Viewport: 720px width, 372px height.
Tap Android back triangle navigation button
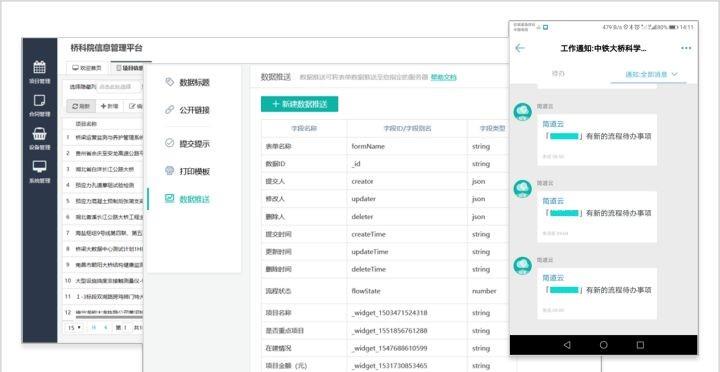(567, 345)
